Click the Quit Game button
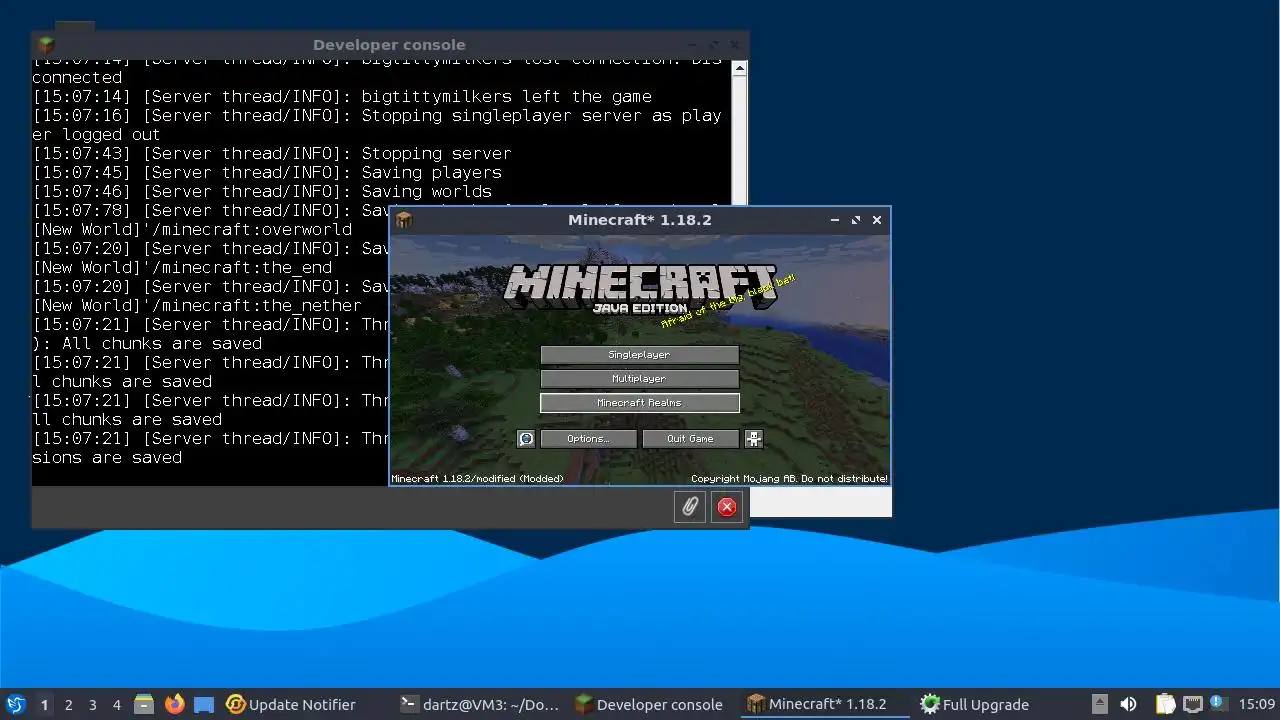This screenshot has width=1280, height=720. point(691,439)
